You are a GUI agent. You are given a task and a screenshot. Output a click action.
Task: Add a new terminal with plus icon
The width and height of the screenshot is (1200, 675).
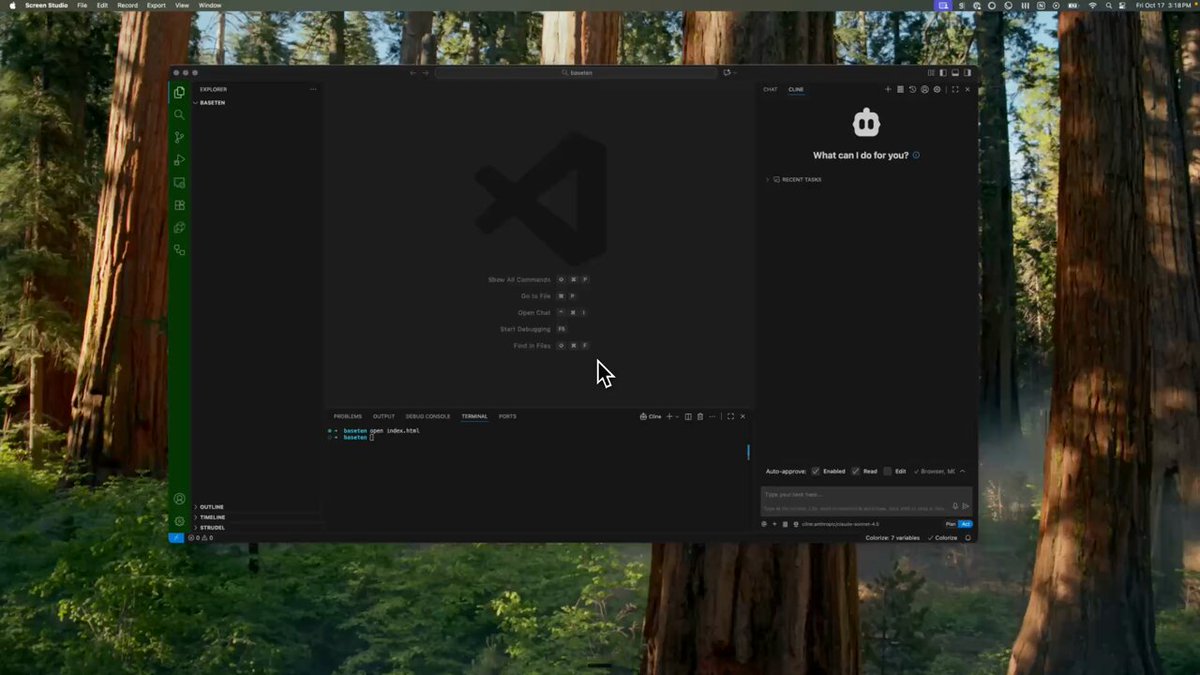pyautogui.click(x=669, y=416)
